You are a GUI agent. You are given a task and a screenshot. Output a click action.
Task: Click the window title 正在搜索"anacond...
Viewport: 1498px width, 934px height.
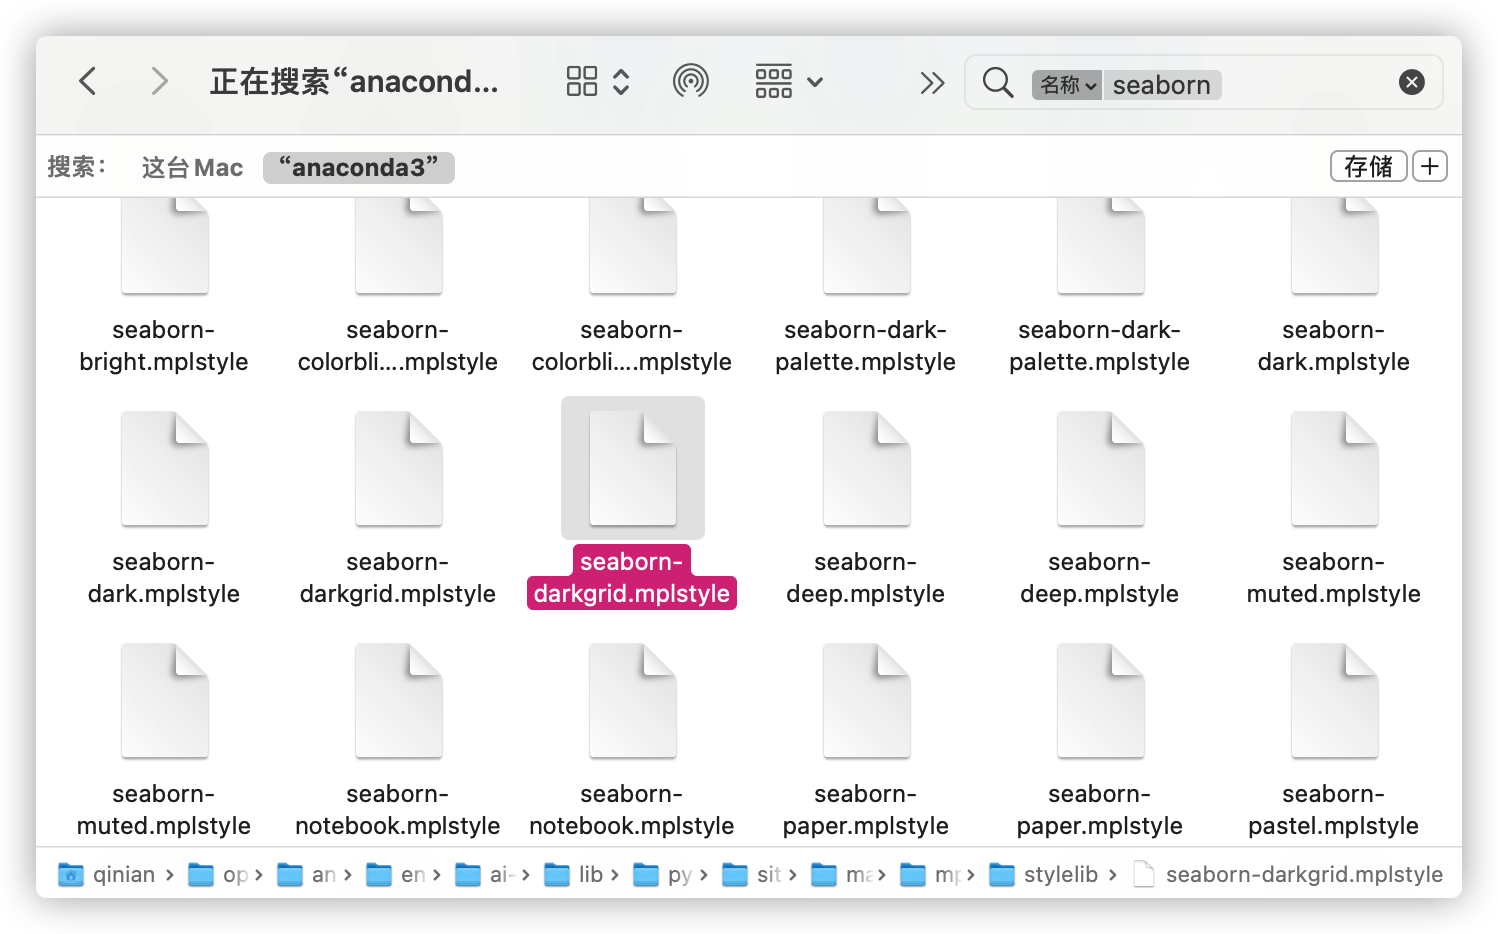[x=354, y=81]
